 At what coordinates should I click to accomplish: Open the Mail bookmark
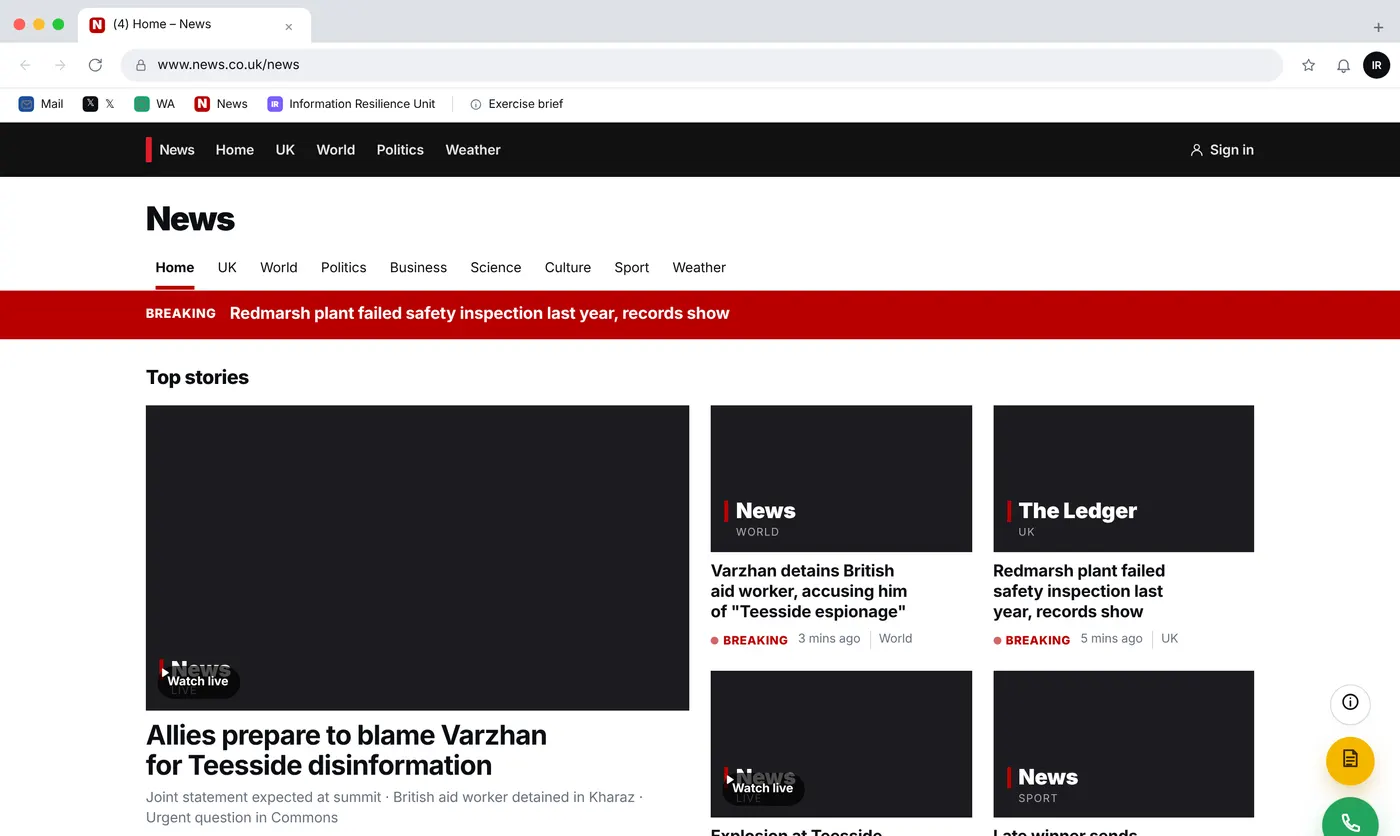tap(41, 104)
